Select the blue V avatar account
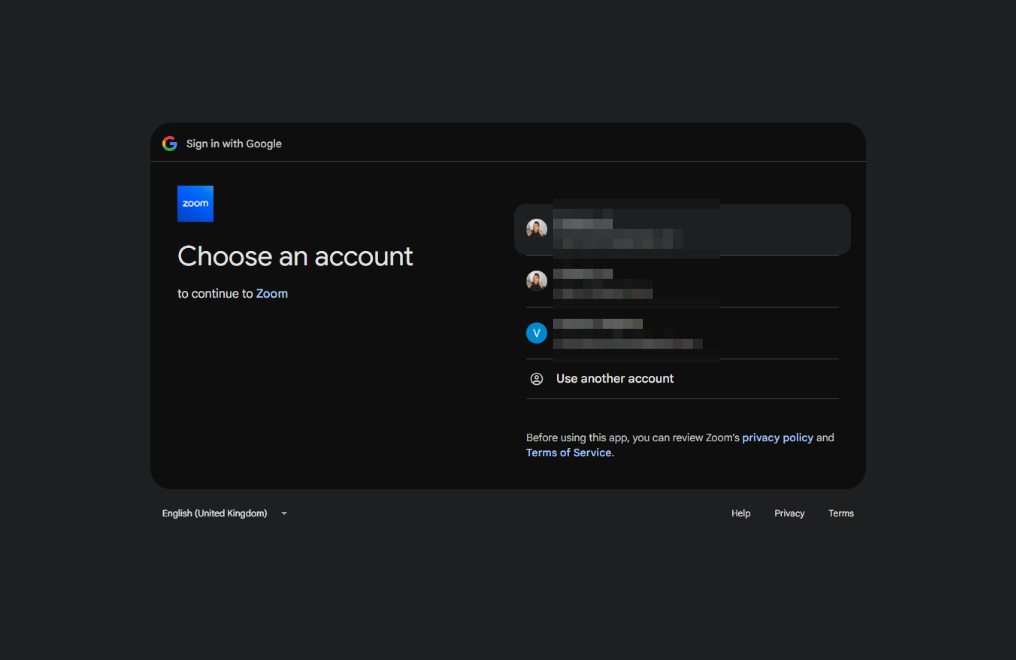Image resolution: width=1016 pixels, height=660 pixels. pos(682,333)
